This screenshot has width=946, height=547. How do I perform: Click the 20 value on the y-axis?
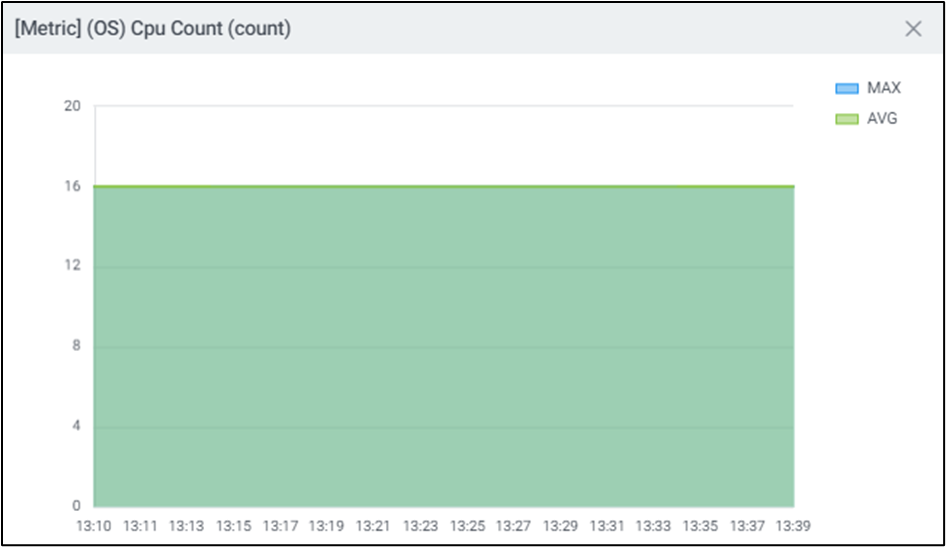coord(72,106)
